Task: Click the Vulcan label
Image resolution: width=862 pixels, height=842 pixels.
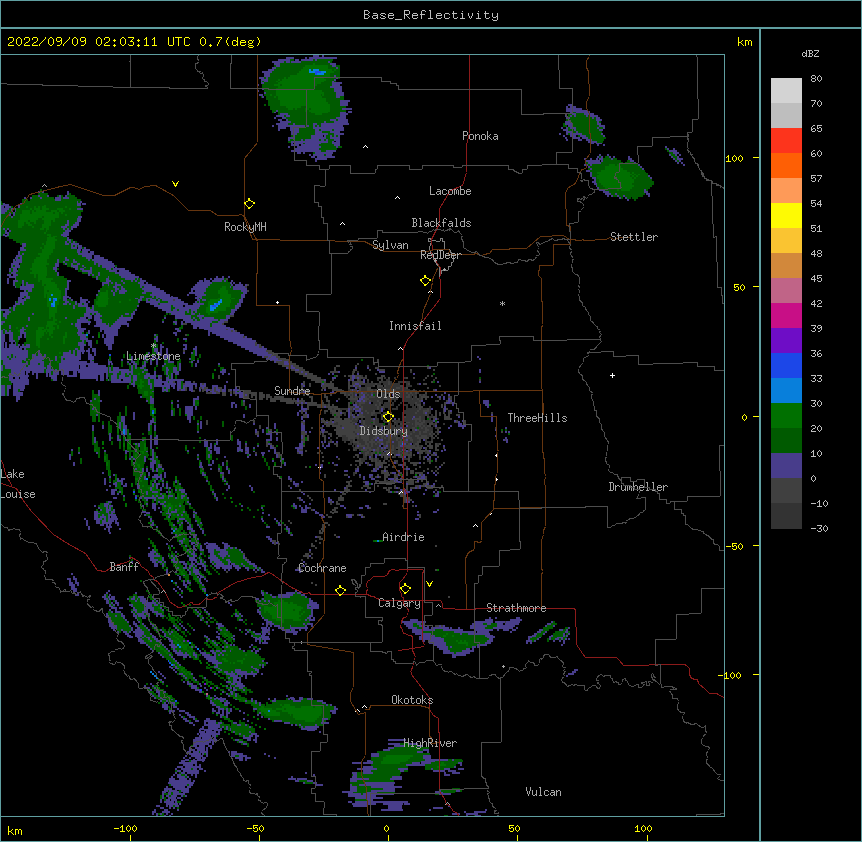Action: point(543,792)
